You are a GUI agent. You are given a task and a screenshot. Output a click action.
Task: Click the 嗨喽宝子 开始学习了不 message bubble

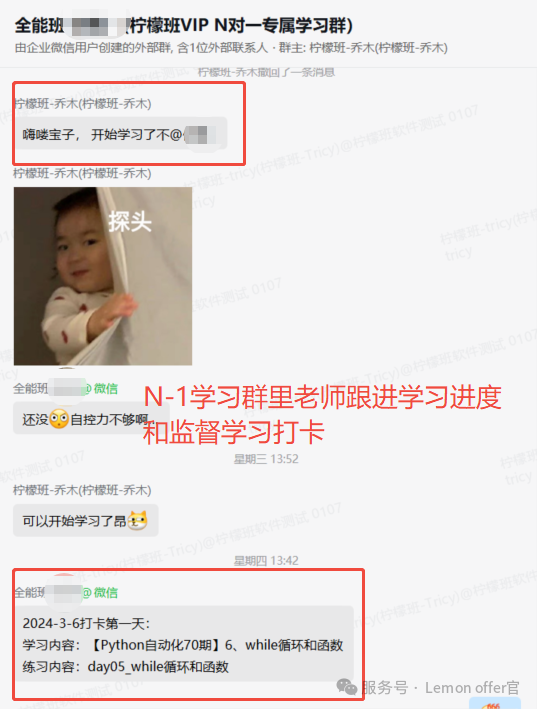click(x=120, y=134)
